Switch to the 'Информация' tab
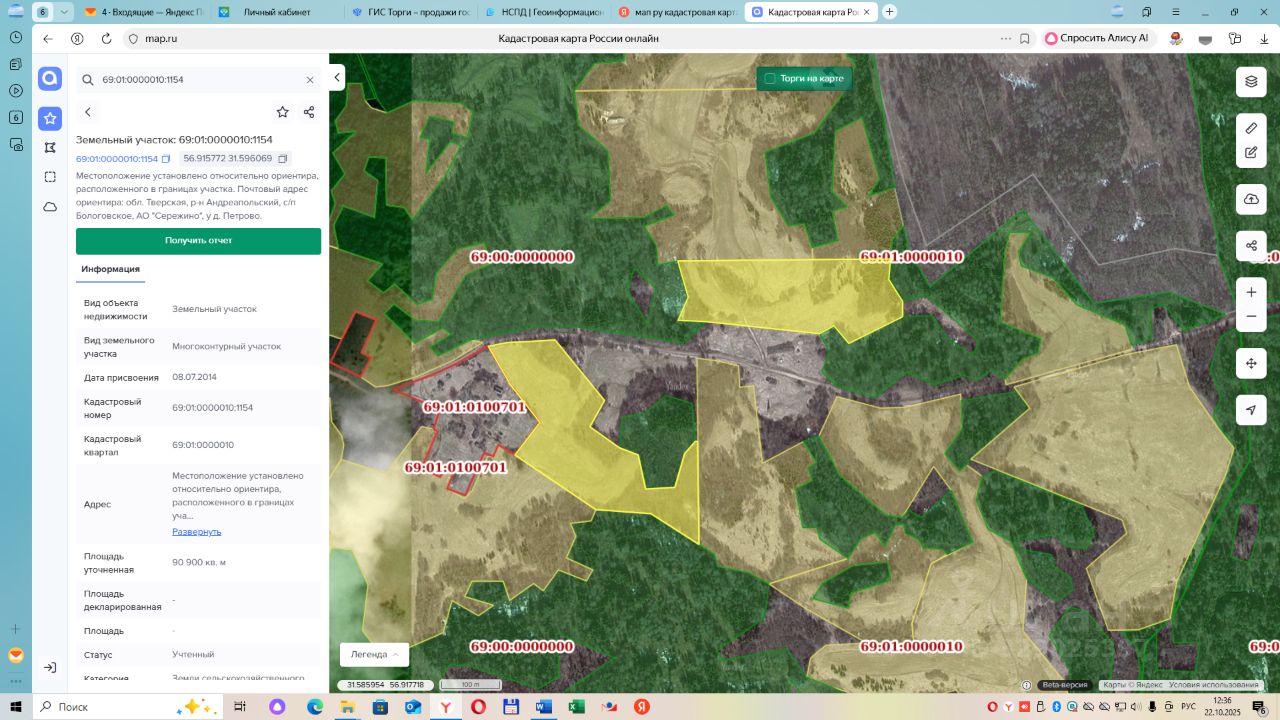The height and width of the screenshot is (720, 1280). [x=110, y=269]
